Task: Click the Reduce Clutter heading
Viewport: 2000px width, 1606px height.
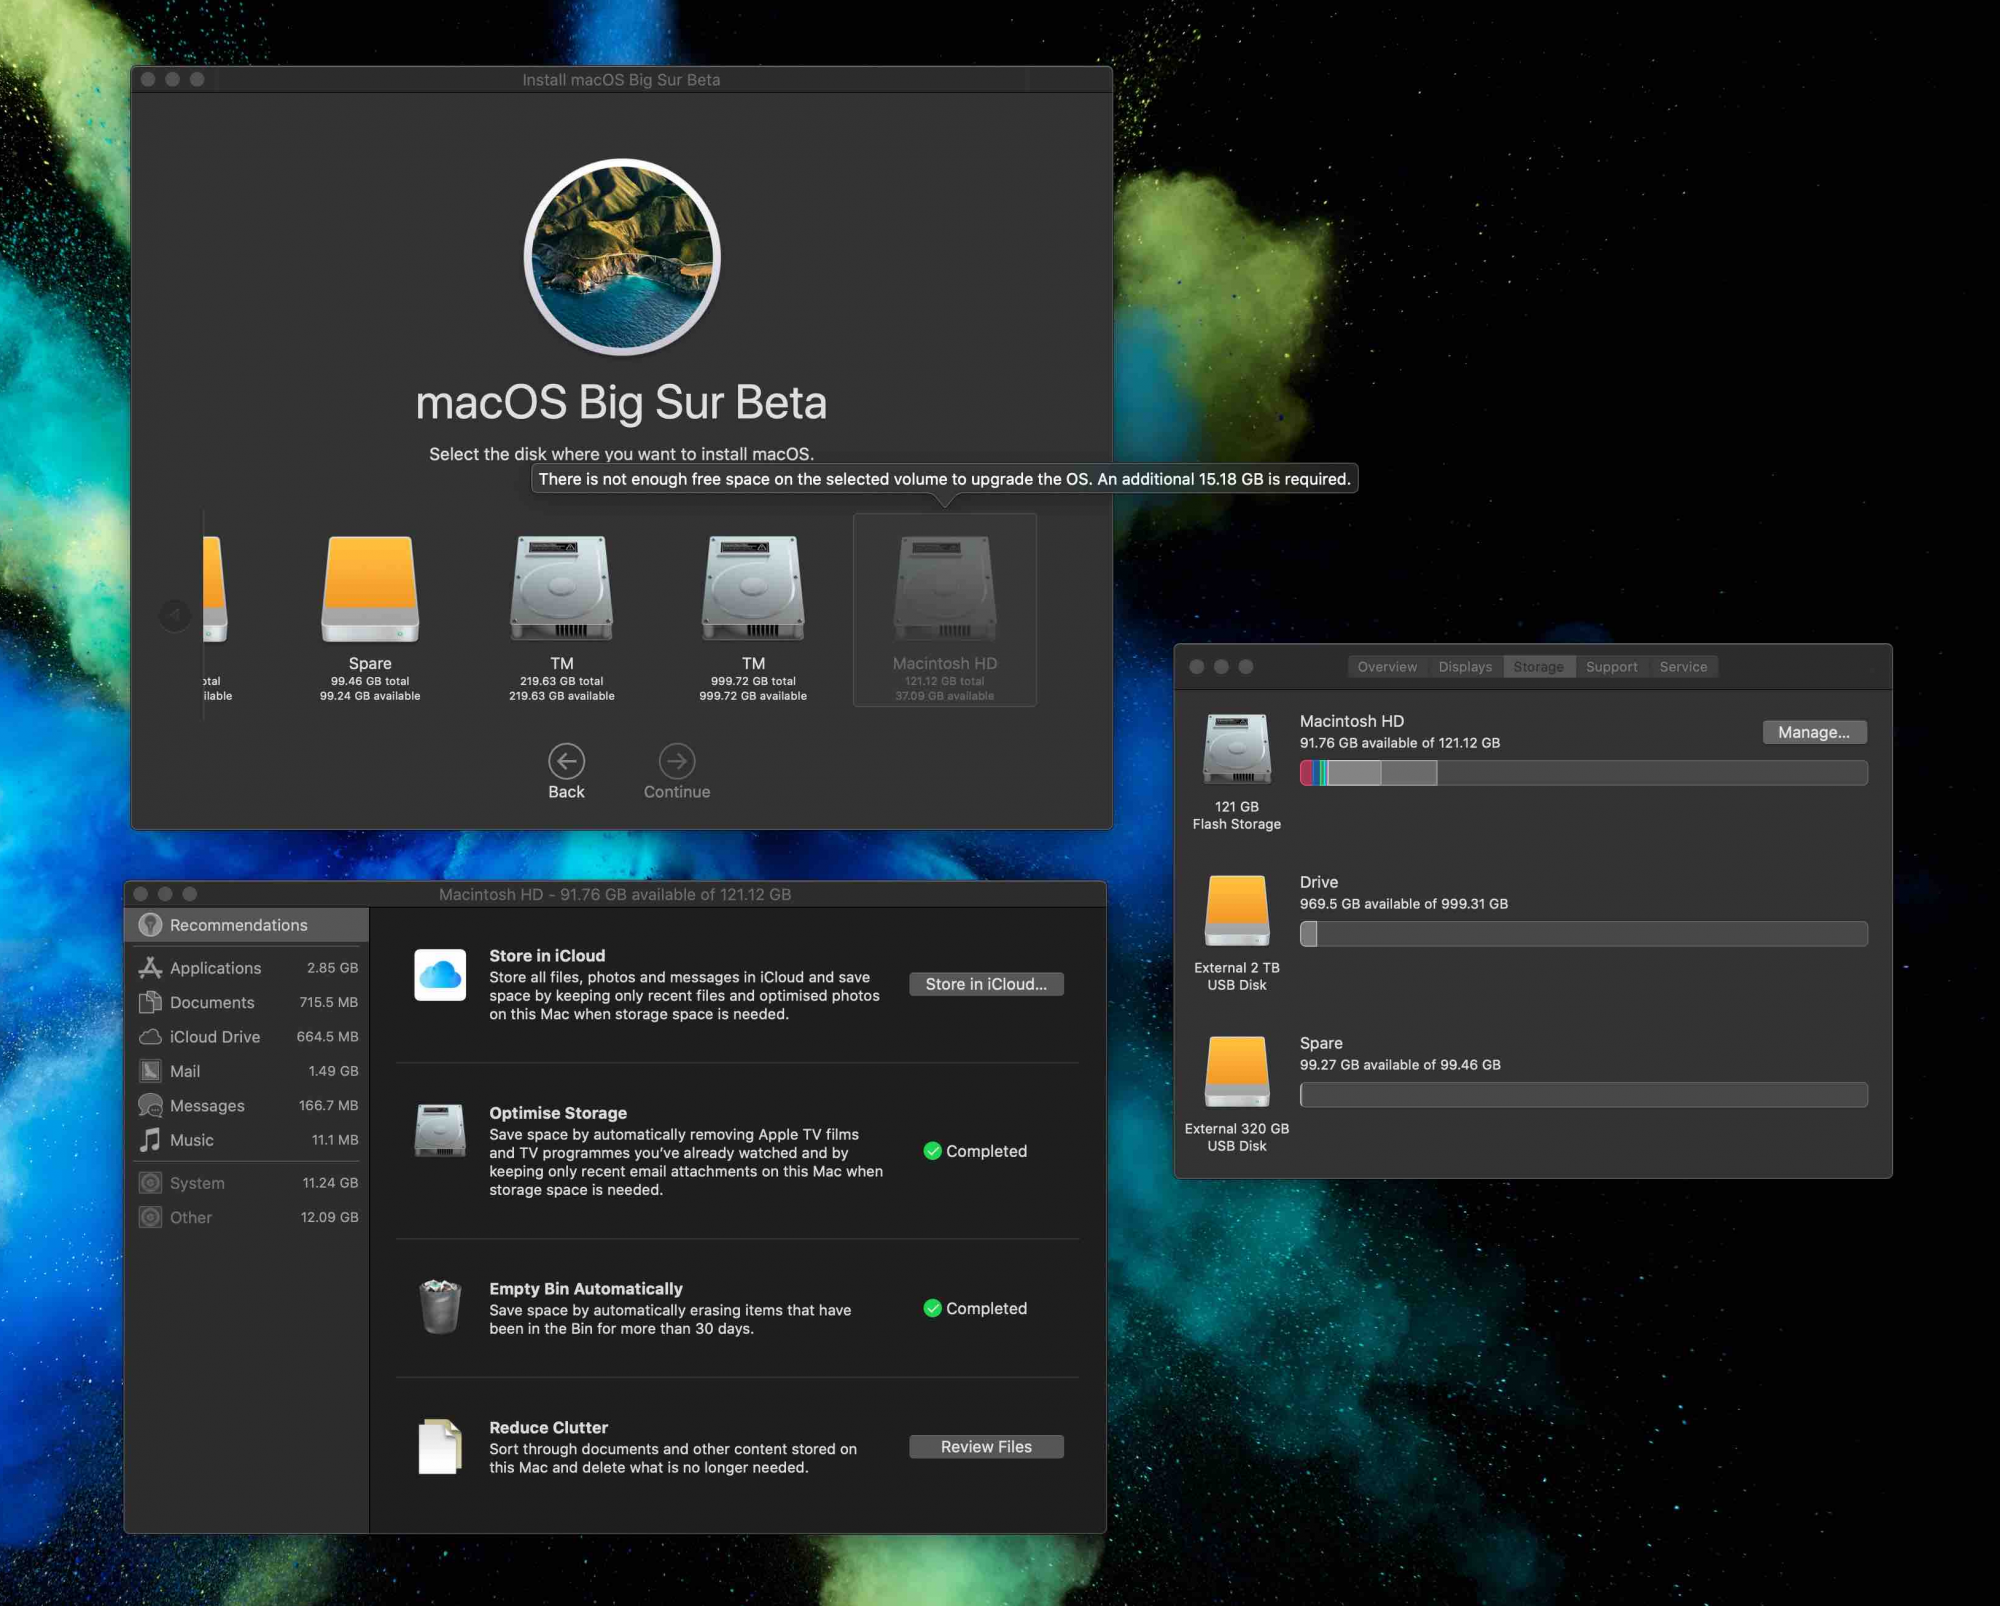Action: pos(548,1428)
